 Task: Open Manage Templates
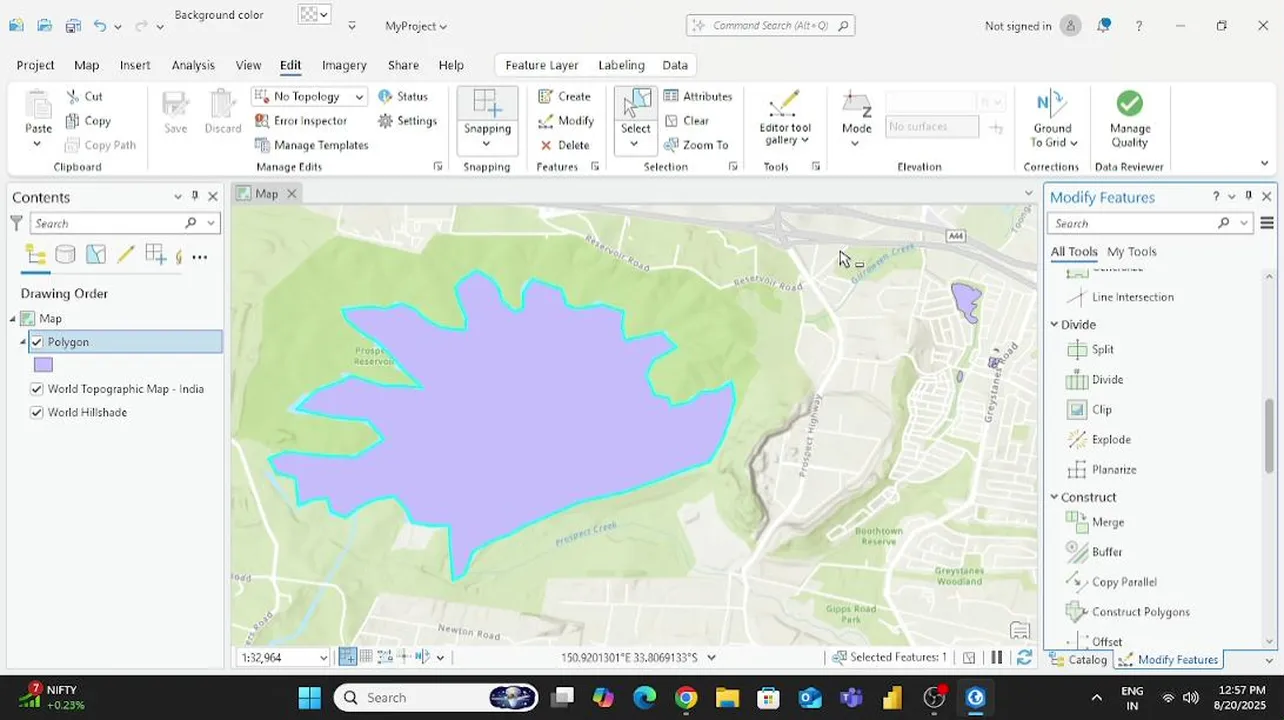coord(311,145)
